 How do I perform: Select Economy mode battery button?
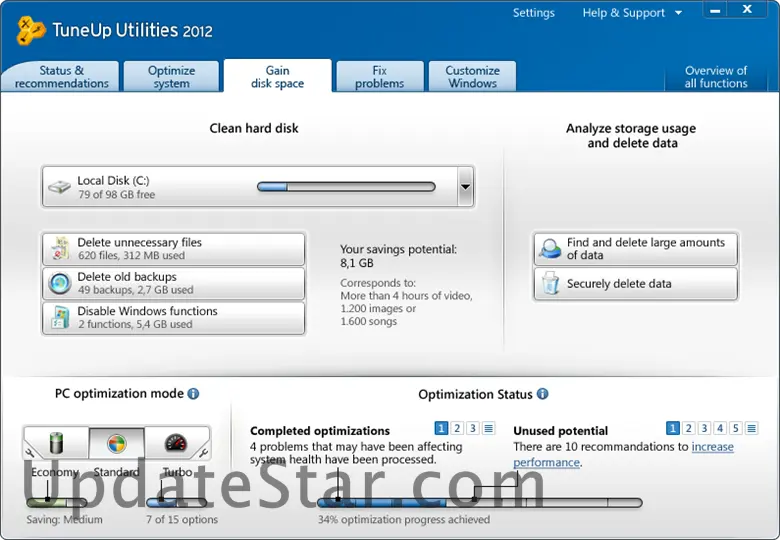click(x=56, y=443)
